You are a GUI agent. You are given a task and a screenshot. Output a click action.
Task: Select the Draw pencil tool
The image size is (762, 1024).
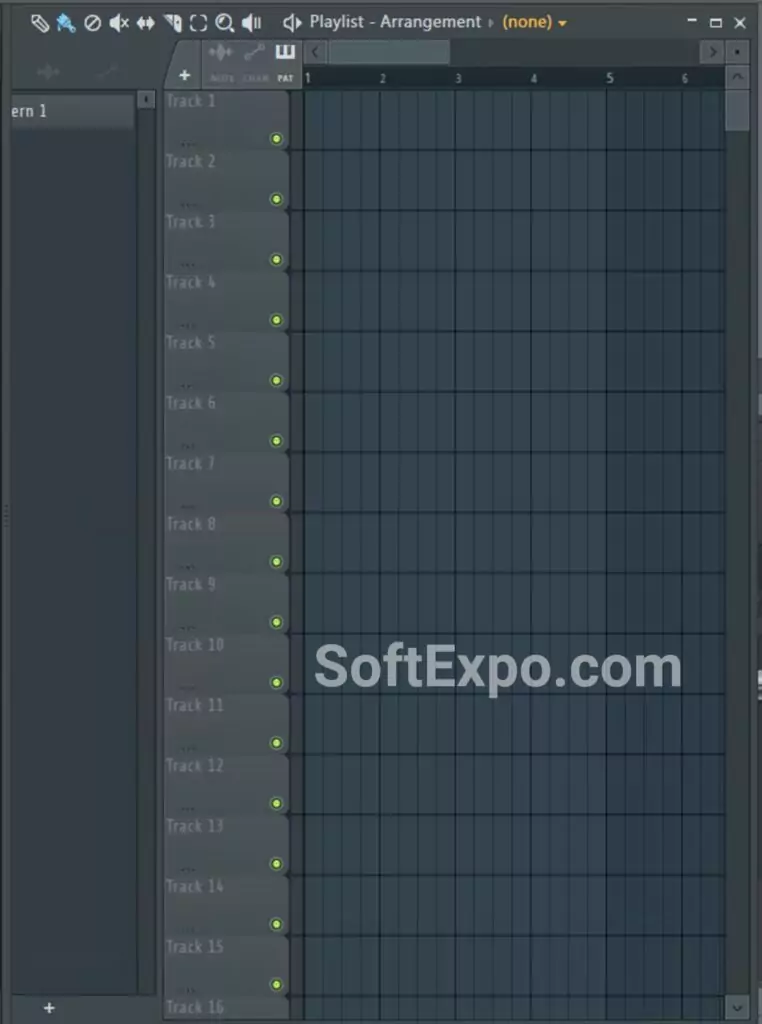(x=40, y=23)
